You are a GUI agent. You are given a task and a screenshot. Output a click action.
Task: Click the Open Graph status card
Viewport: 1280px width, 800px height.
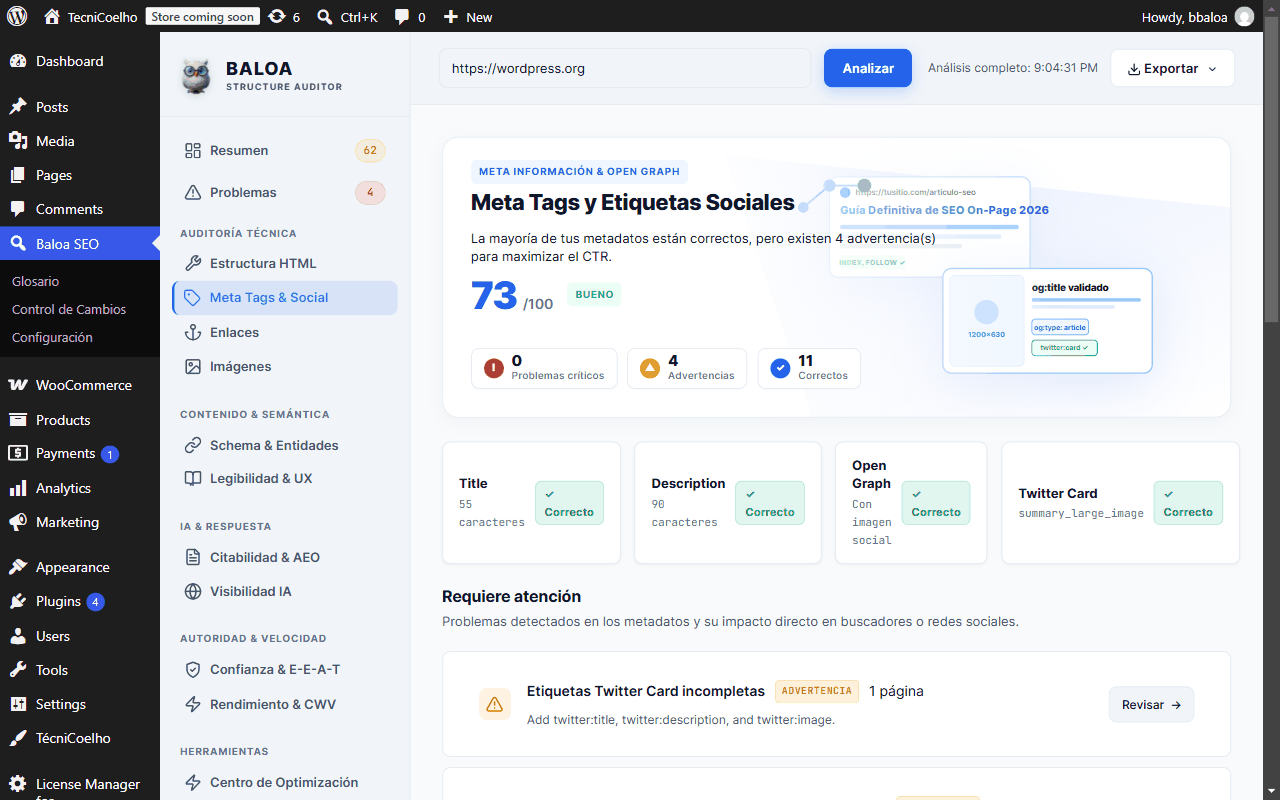pos(911,503)
